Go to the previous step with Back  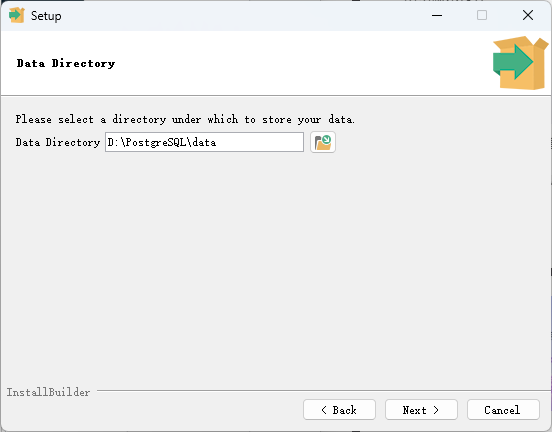(x=339, y=410)
